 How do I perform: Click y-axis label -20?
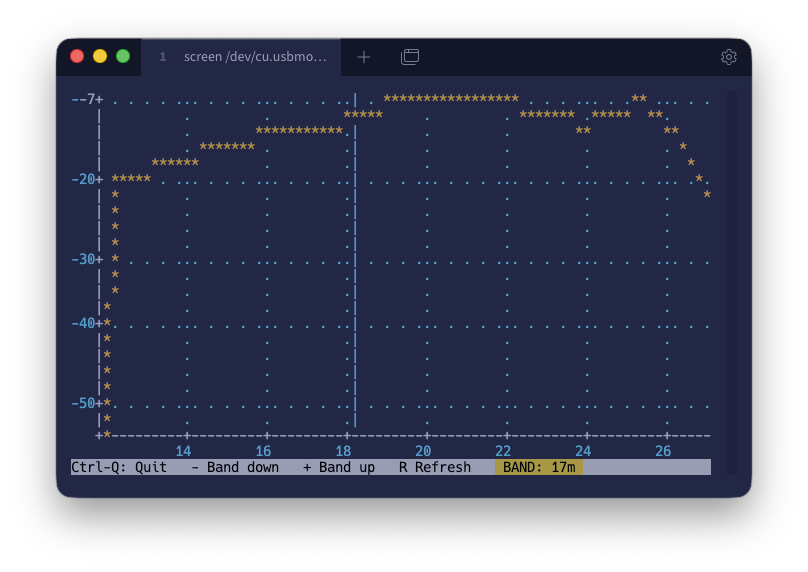(83, 179)
